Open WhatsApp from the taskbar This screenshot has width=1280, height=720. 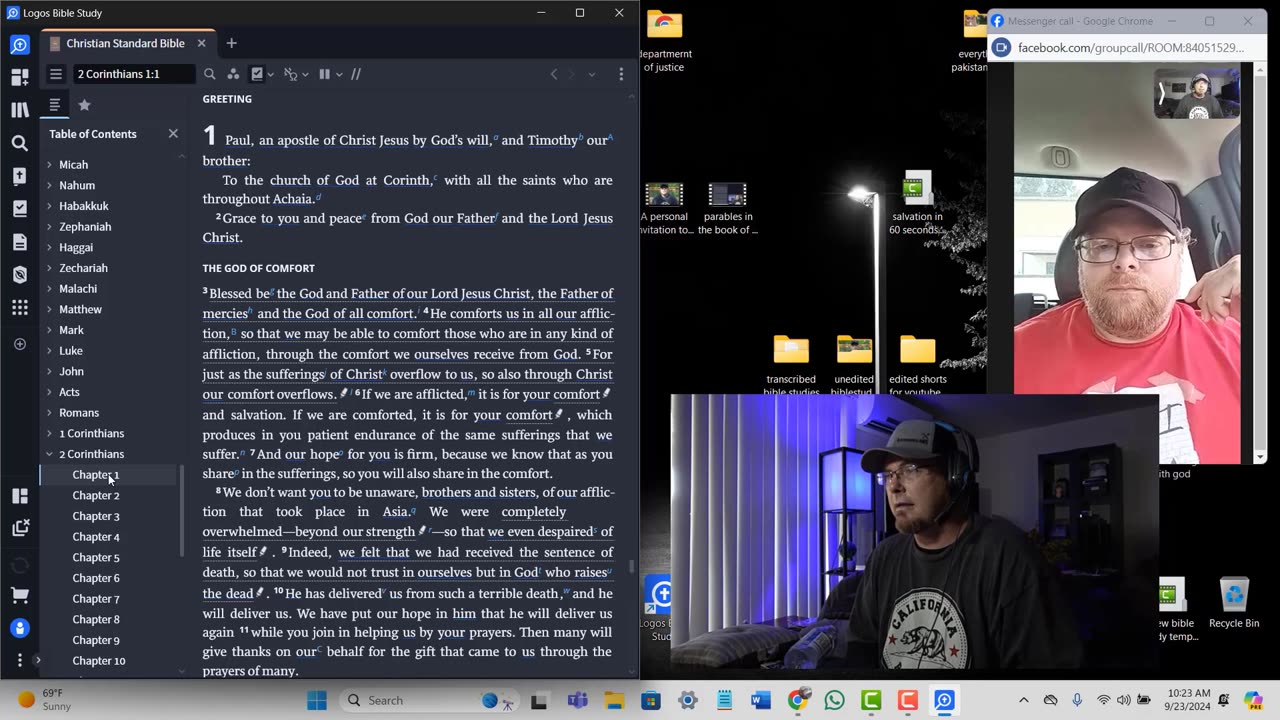tap(834, 700)
